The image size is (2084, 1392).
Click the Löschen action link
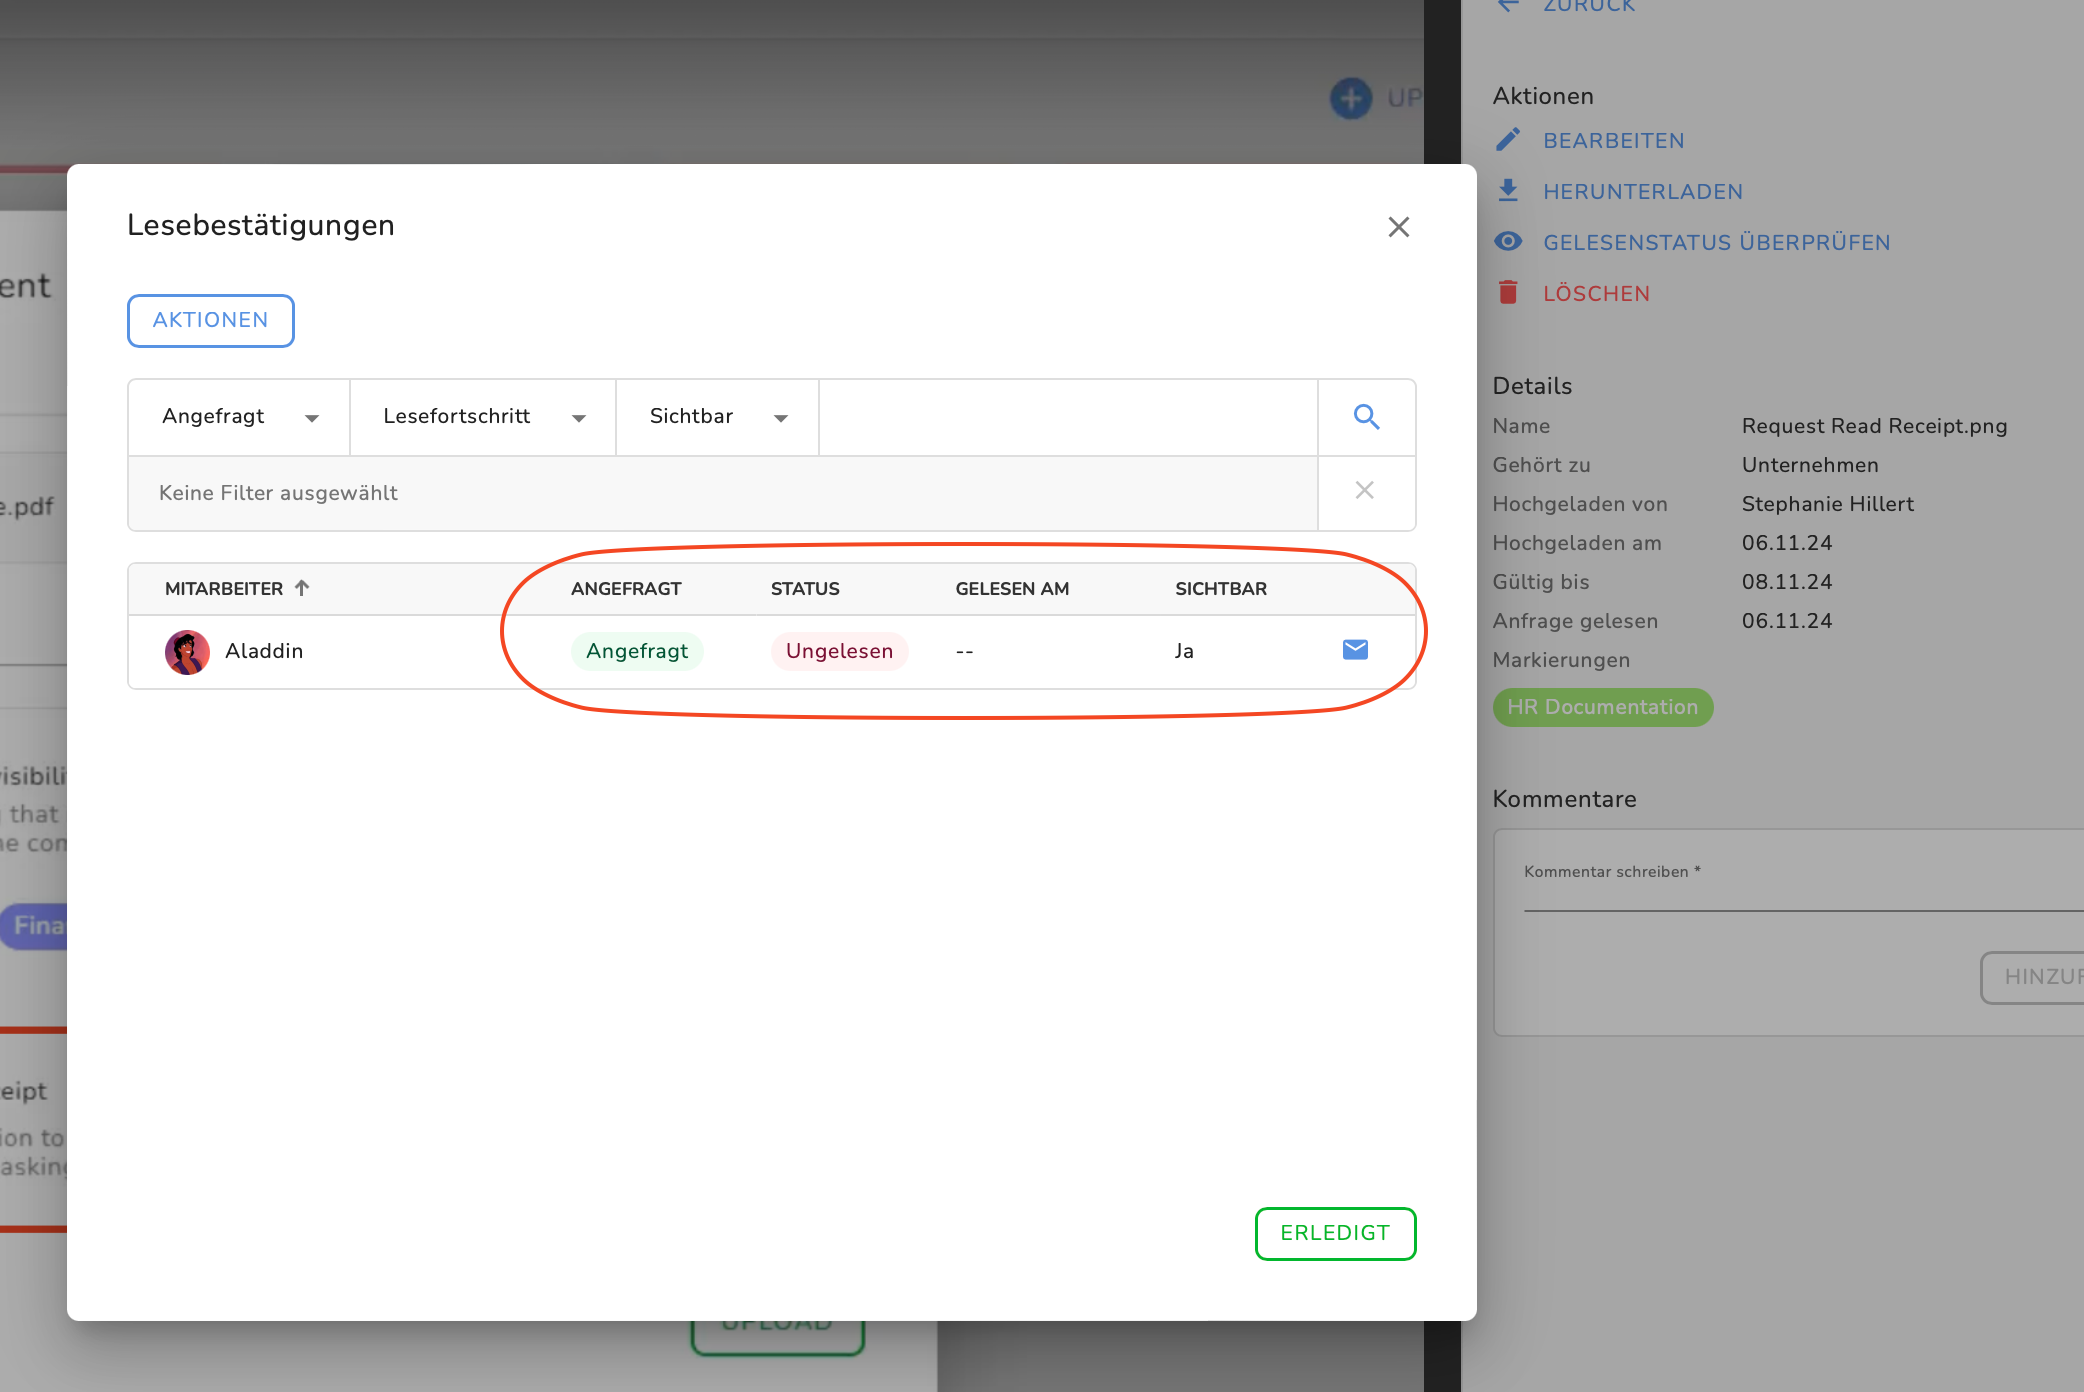tap(1596, 293)
